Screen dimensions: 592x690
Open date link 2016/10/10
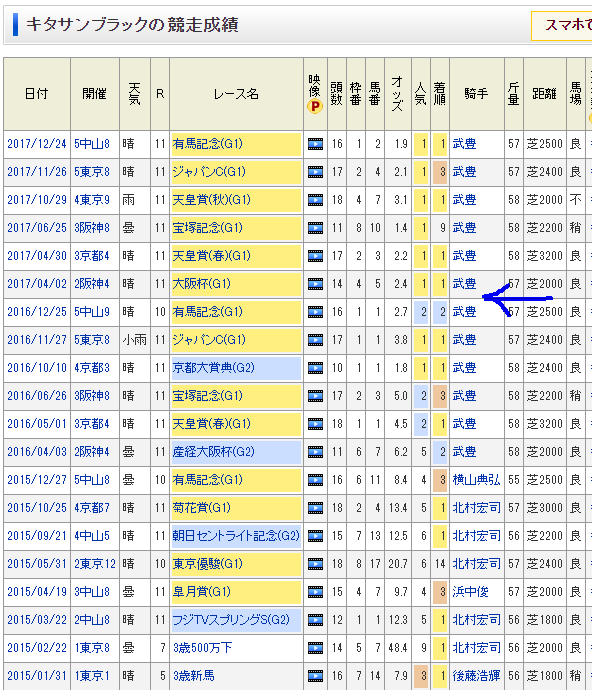click(x=37, y=368)
